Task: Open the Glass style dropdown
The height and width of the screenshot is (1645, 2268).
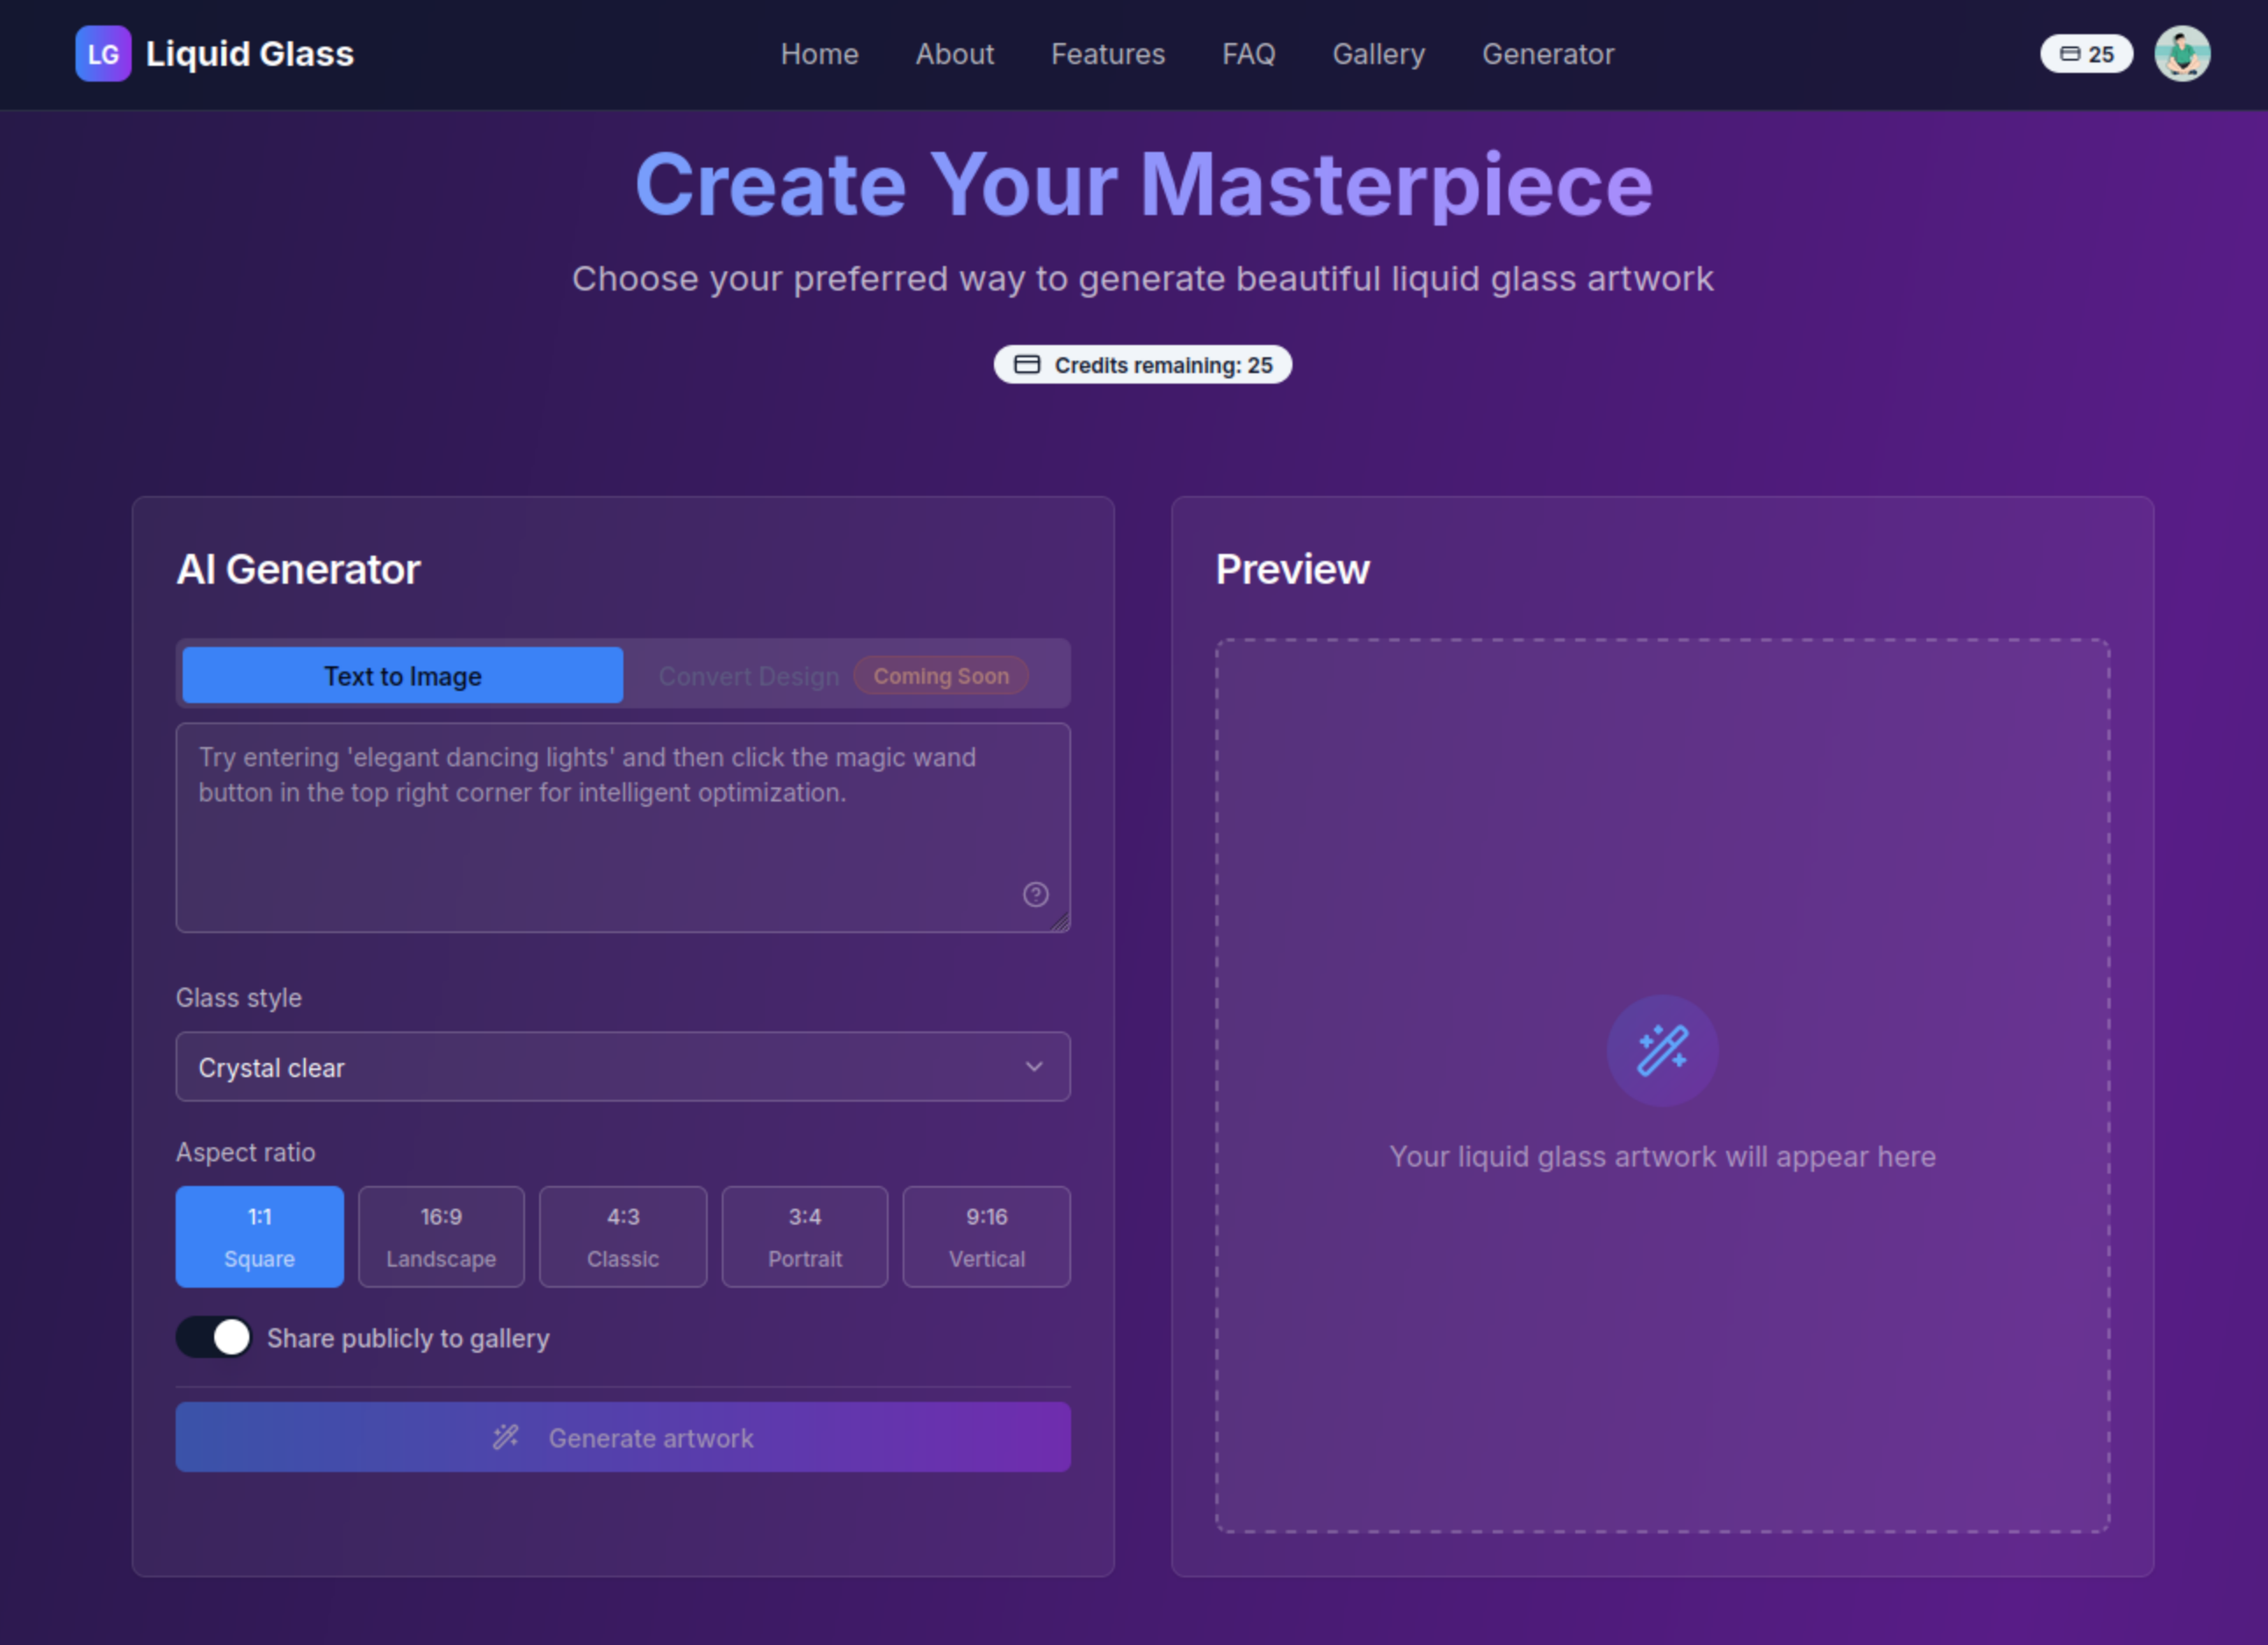Action: (x=623, y=1067)
